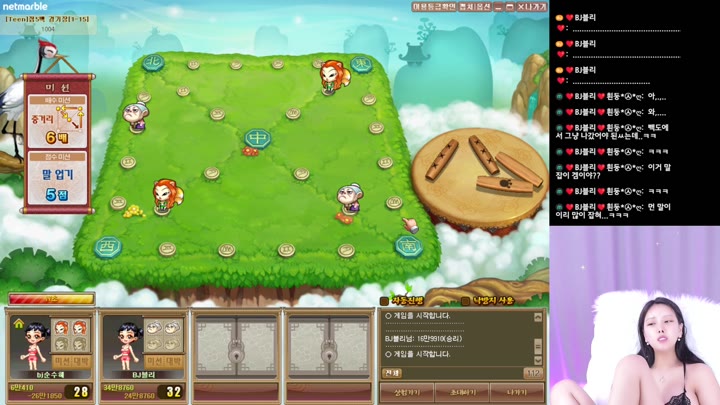
Task: Click the game log scroll-up arrow
Action: [538, 317]
